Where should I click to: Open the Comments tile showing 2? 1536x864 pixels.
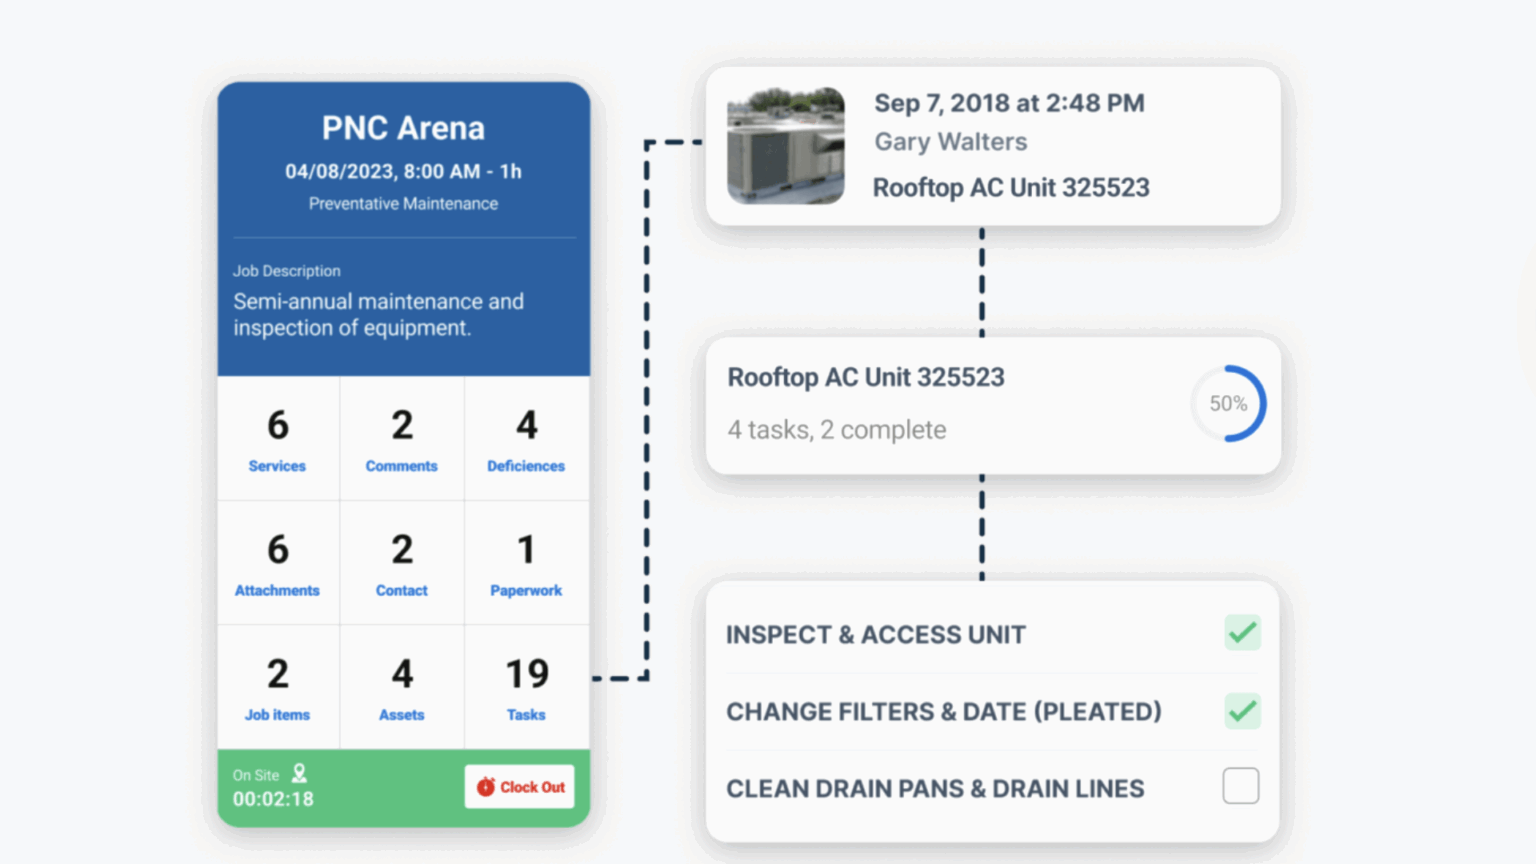[401, 438]
